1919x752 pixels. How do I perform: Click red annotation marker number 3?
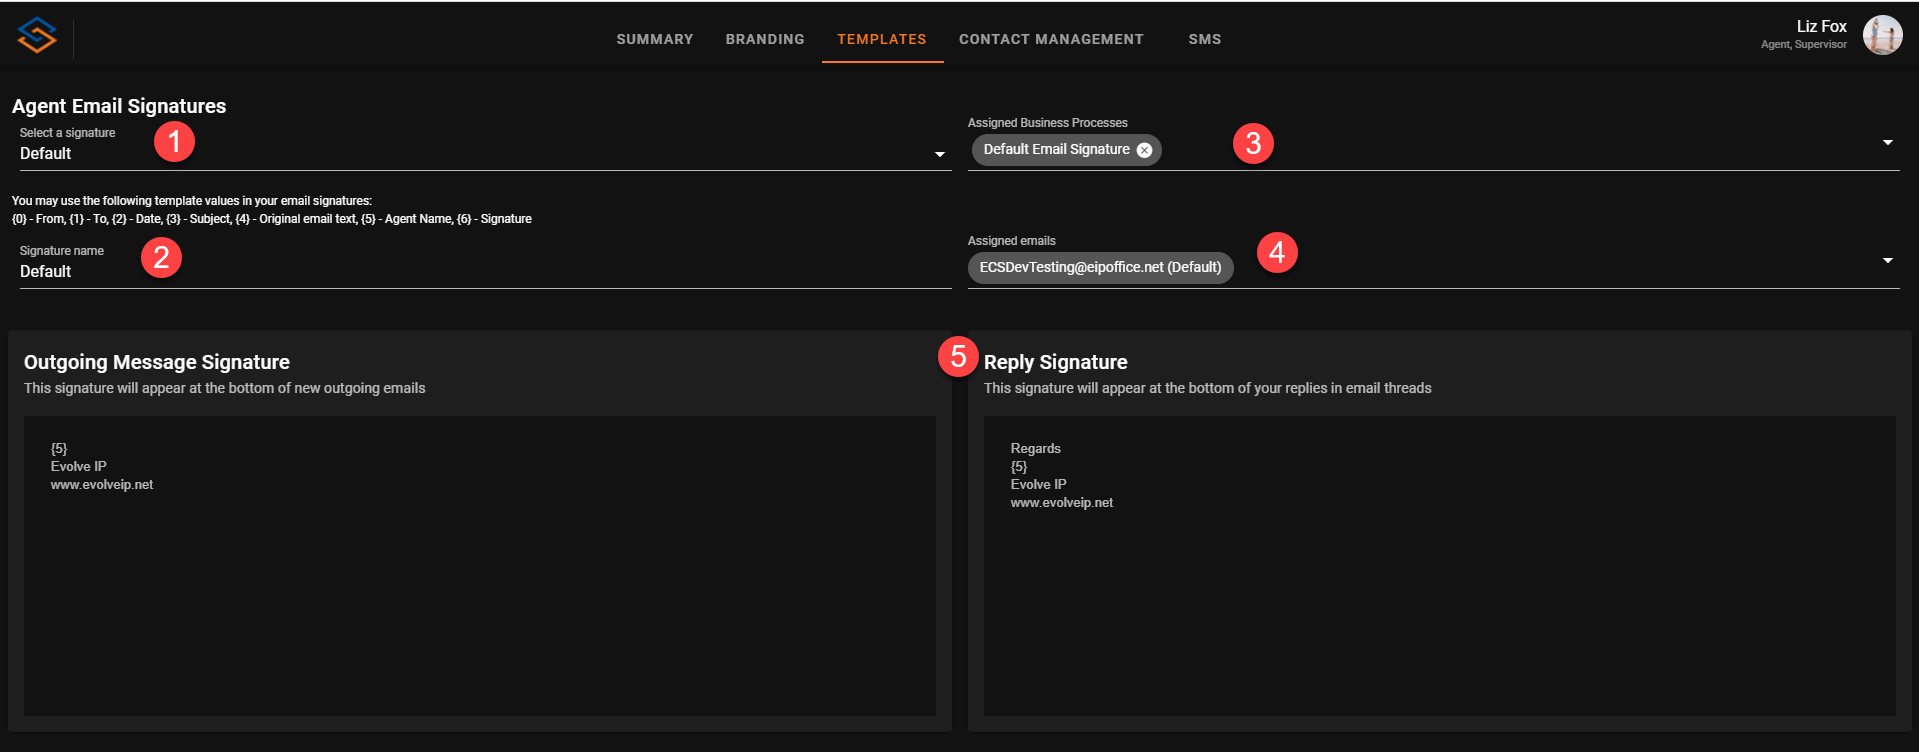[x=1253, y=144]
